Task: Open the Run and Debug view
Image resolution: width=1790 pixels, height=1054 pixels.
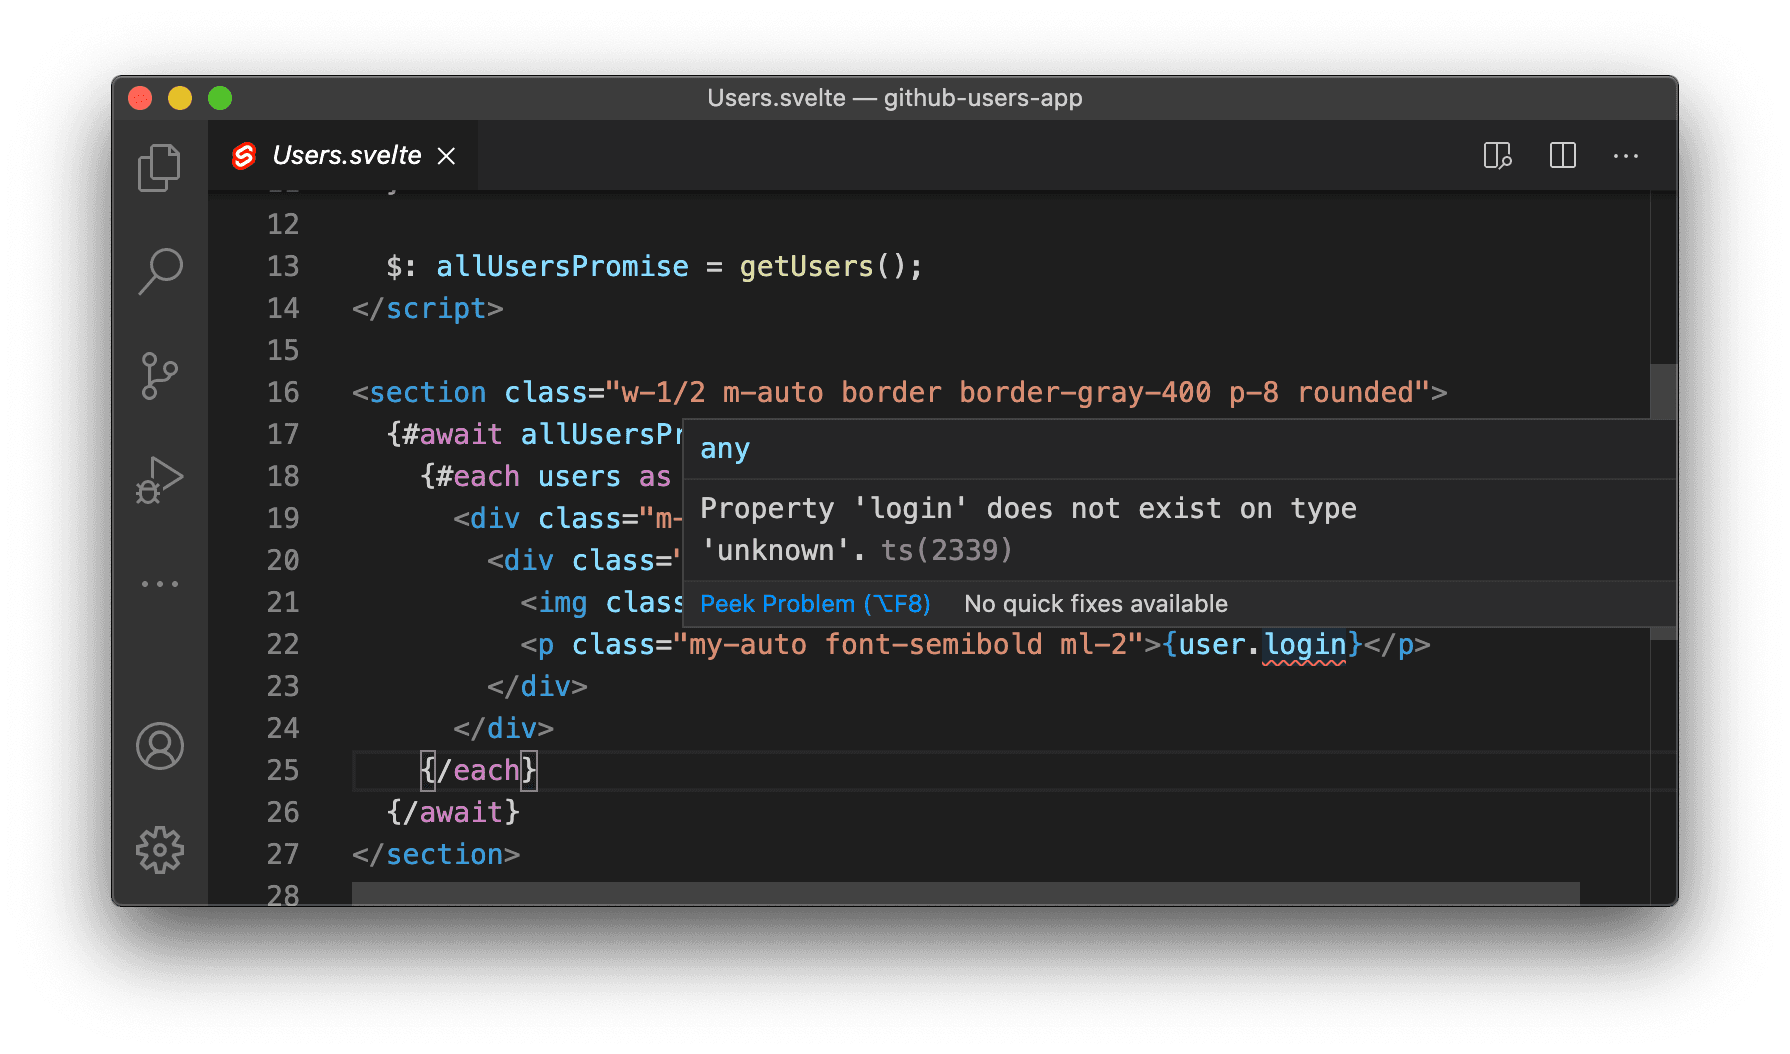Action: [159, 480]
